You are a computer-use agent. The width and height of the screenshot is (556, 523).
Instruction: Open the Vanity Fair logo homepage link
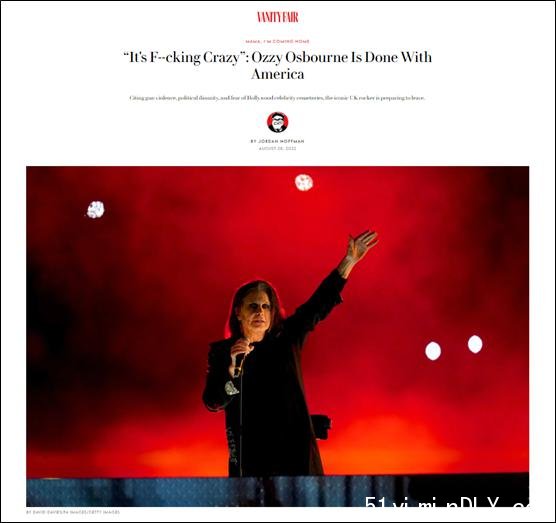tap(278, 17)
